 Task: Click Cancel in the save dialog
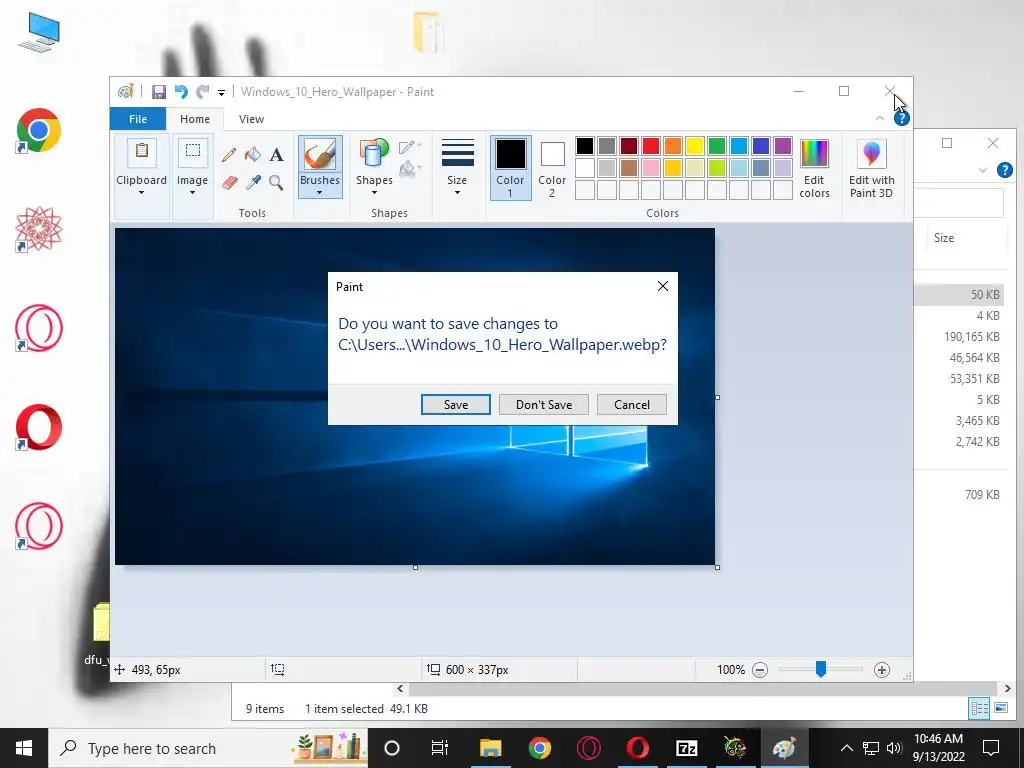(632, 404)
